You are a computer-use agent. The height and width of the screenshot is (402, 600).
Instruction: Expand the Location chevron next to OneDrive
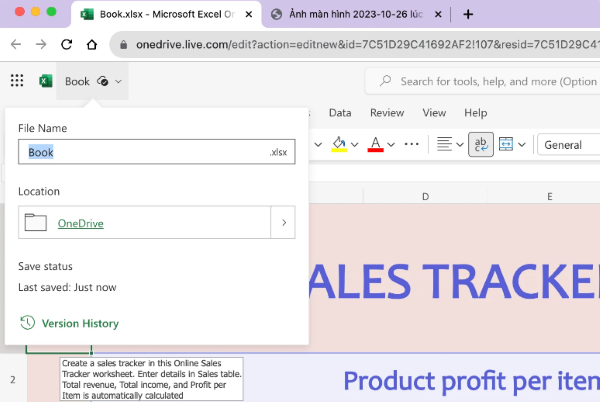[x=283, y=223]
